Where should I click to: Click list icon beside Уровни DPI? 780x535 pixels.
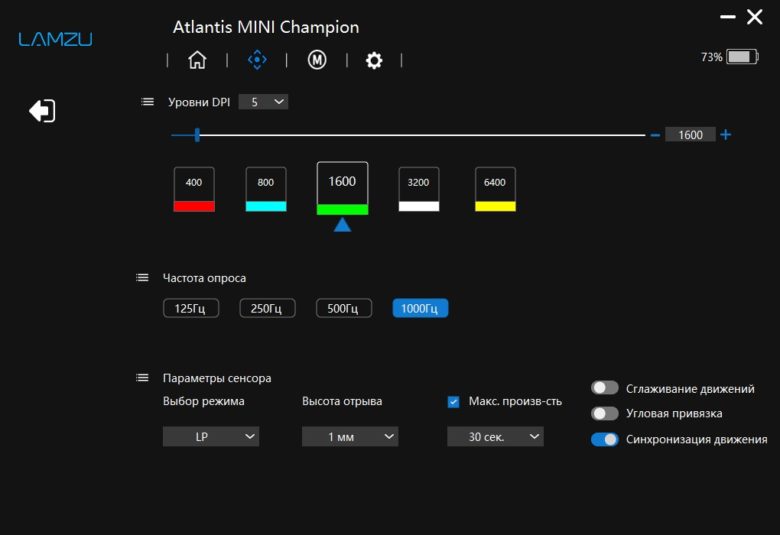point(147,102)
